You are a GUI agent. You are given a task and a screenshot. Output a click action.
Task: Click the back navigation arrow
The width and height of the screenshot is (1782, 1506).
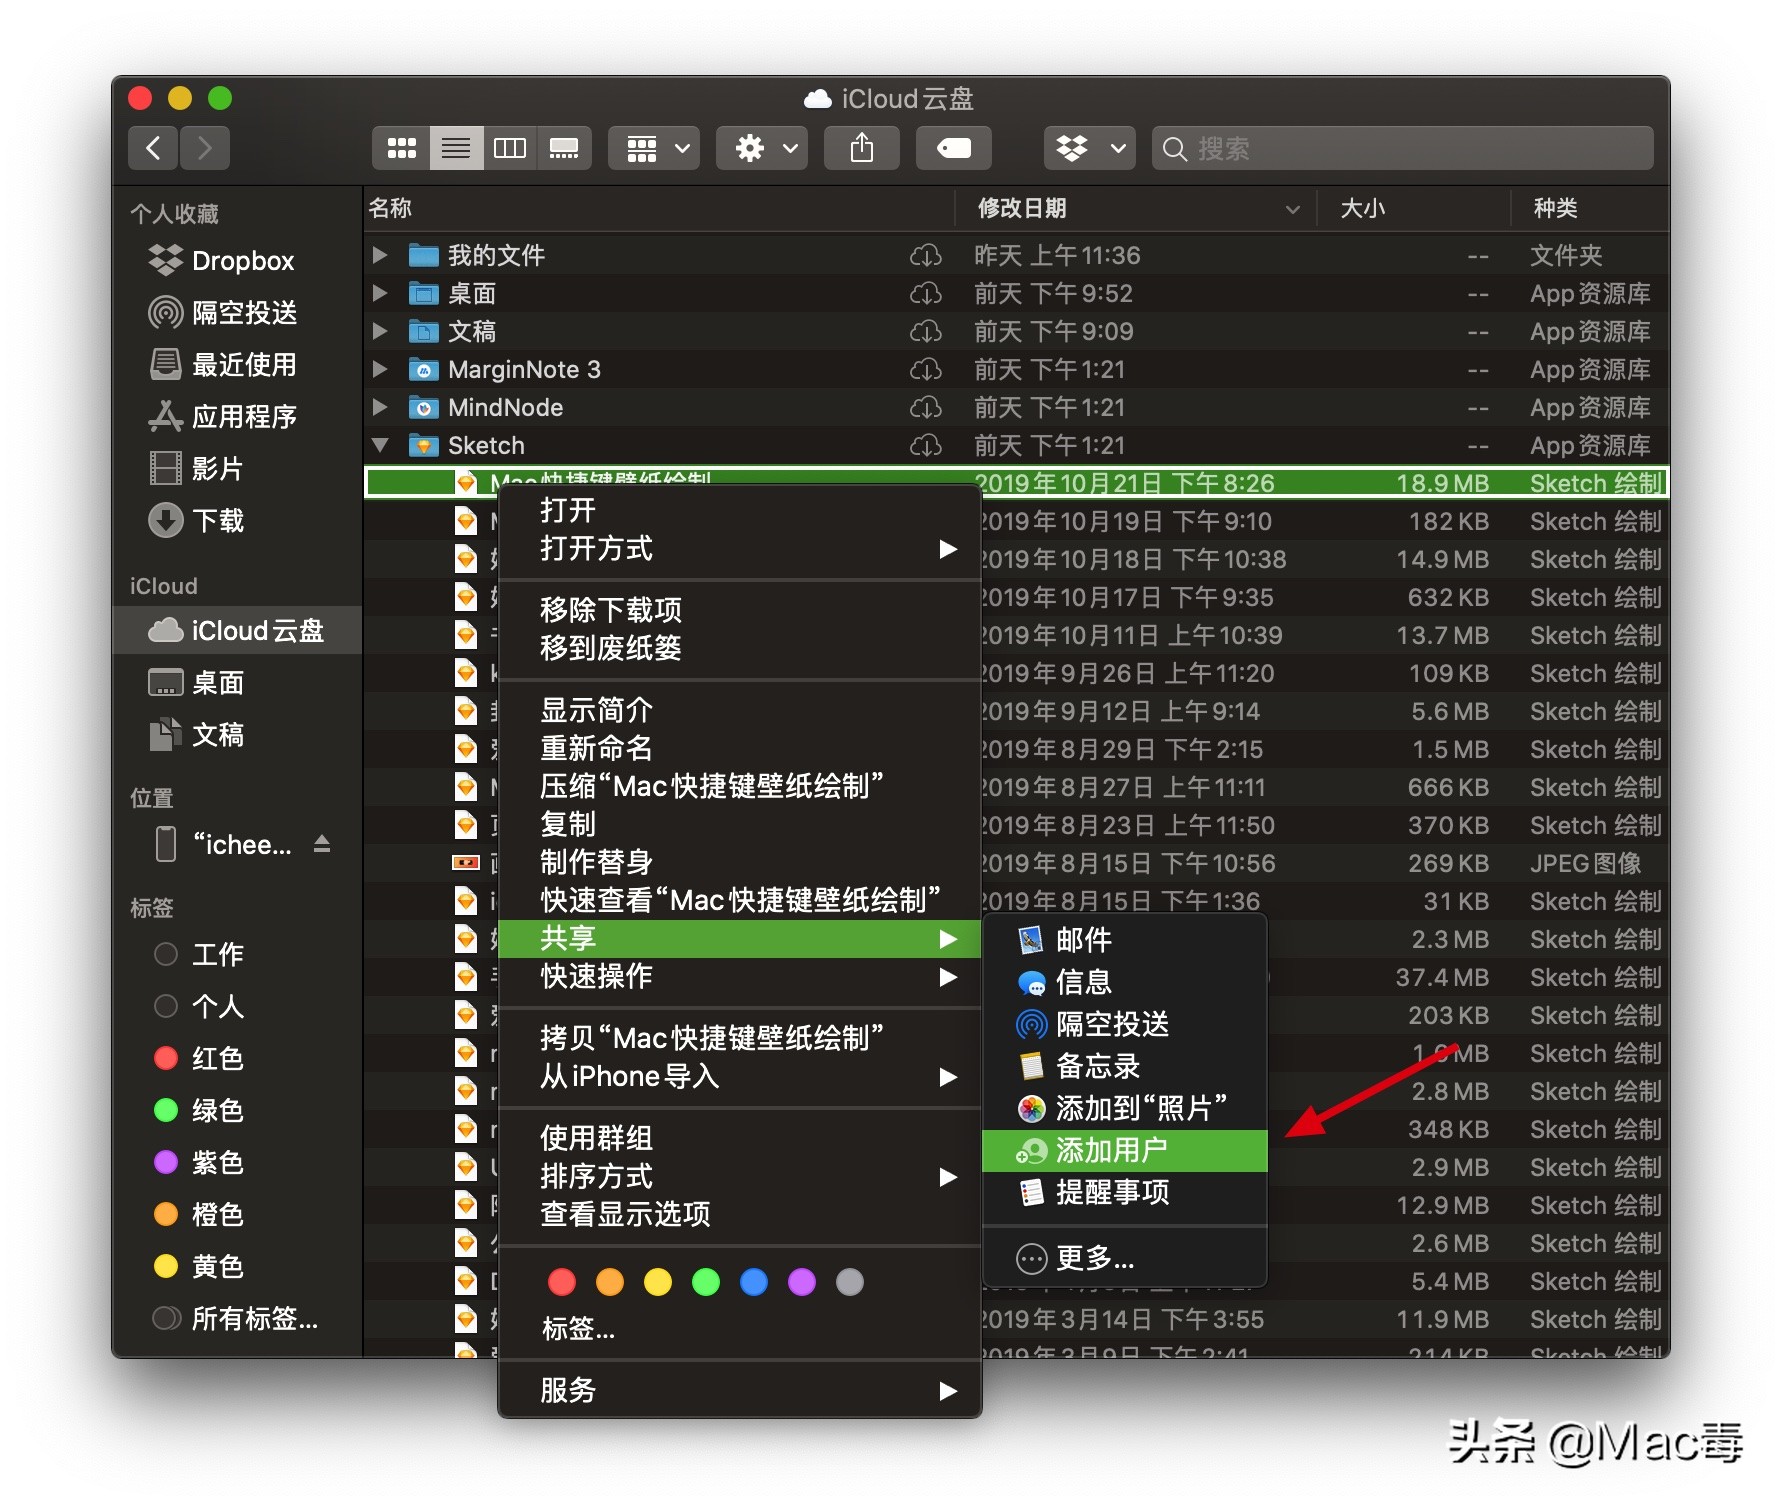[152, 148]
